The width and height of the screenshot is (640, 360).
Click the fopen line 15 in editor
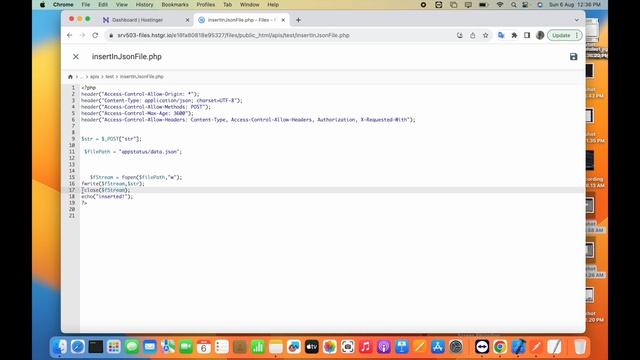pos(136,177)
